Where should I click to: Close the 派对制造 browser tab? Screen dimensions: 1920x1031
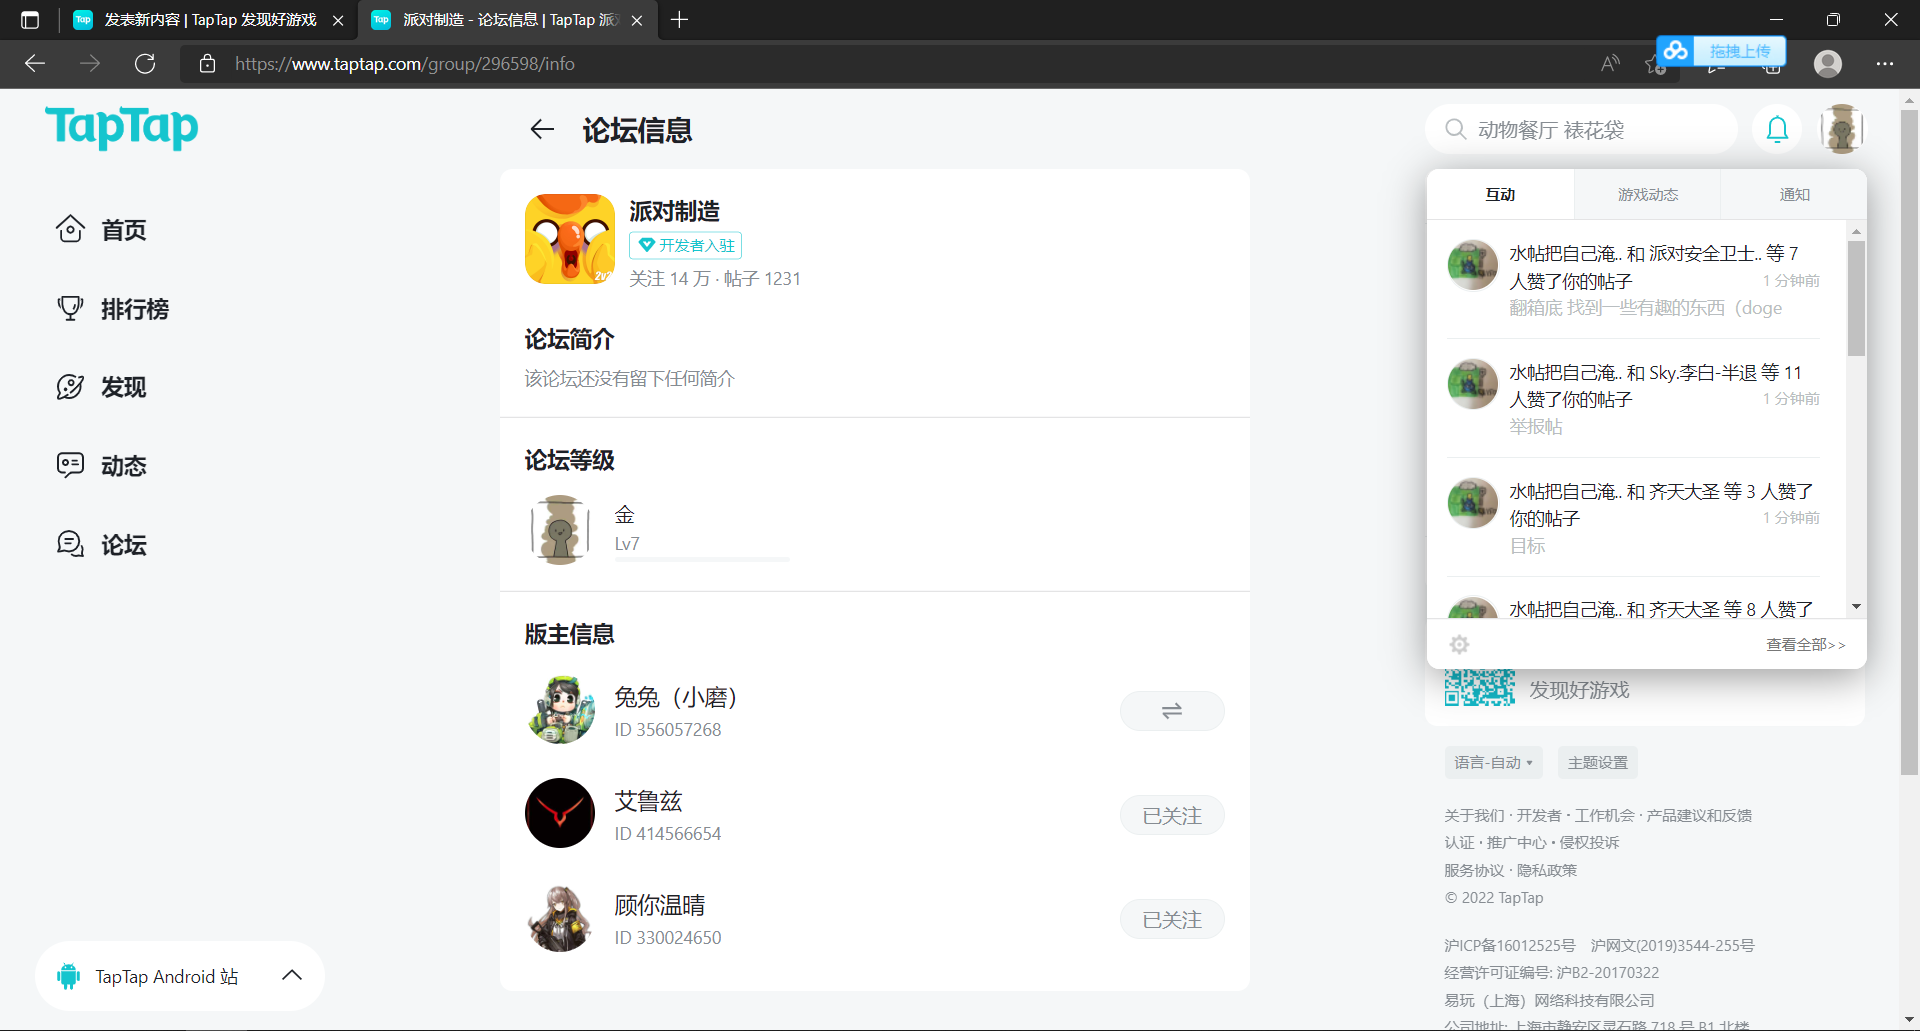637,20
